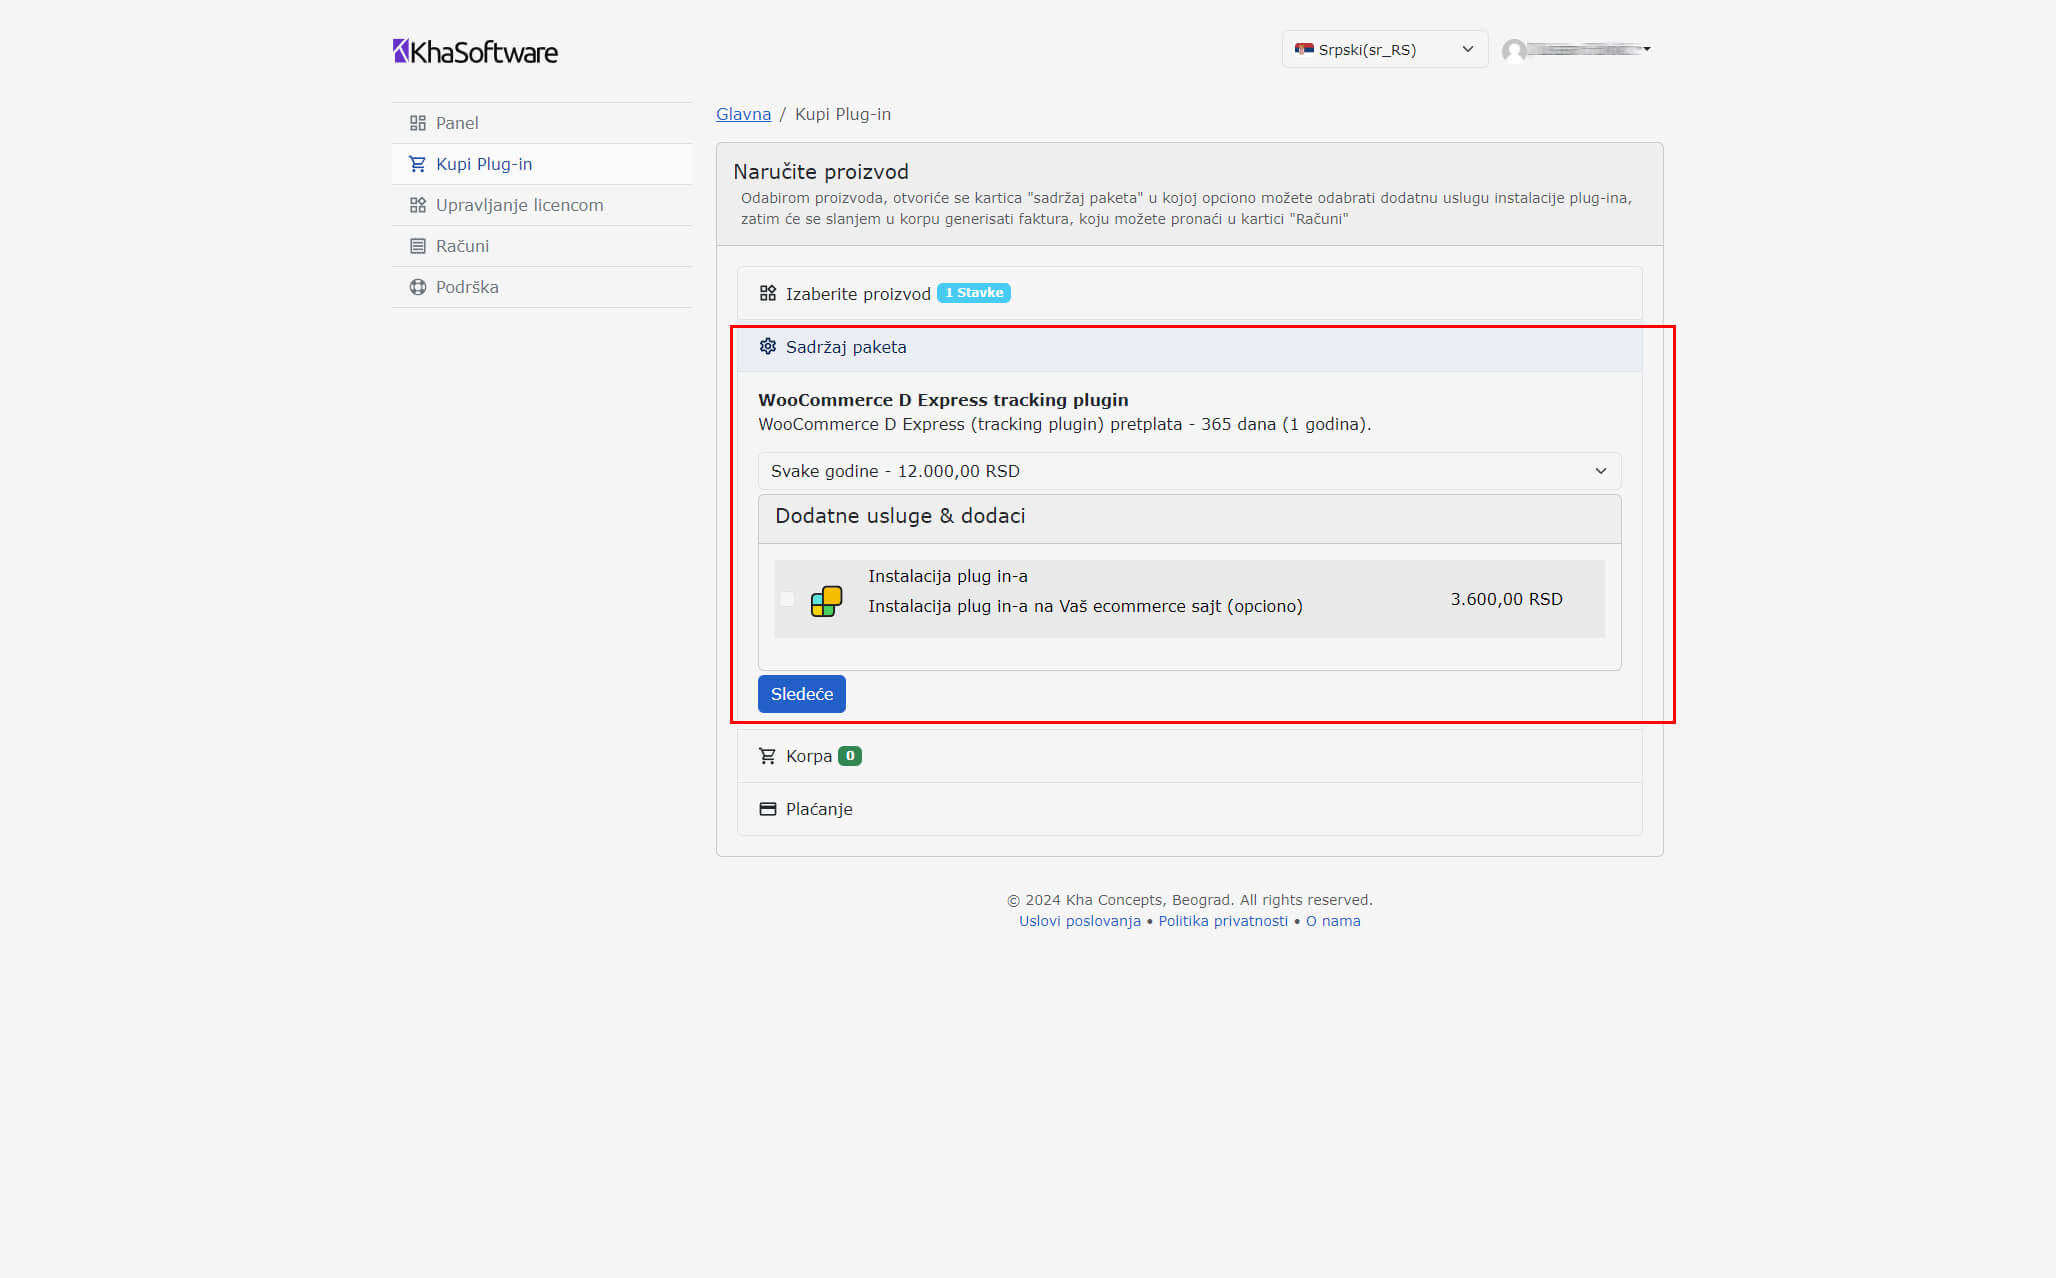Click the gear icon beside Sadržaj paketa
This screenshot has width=2056, height=1278.
(x=768, y=346)
